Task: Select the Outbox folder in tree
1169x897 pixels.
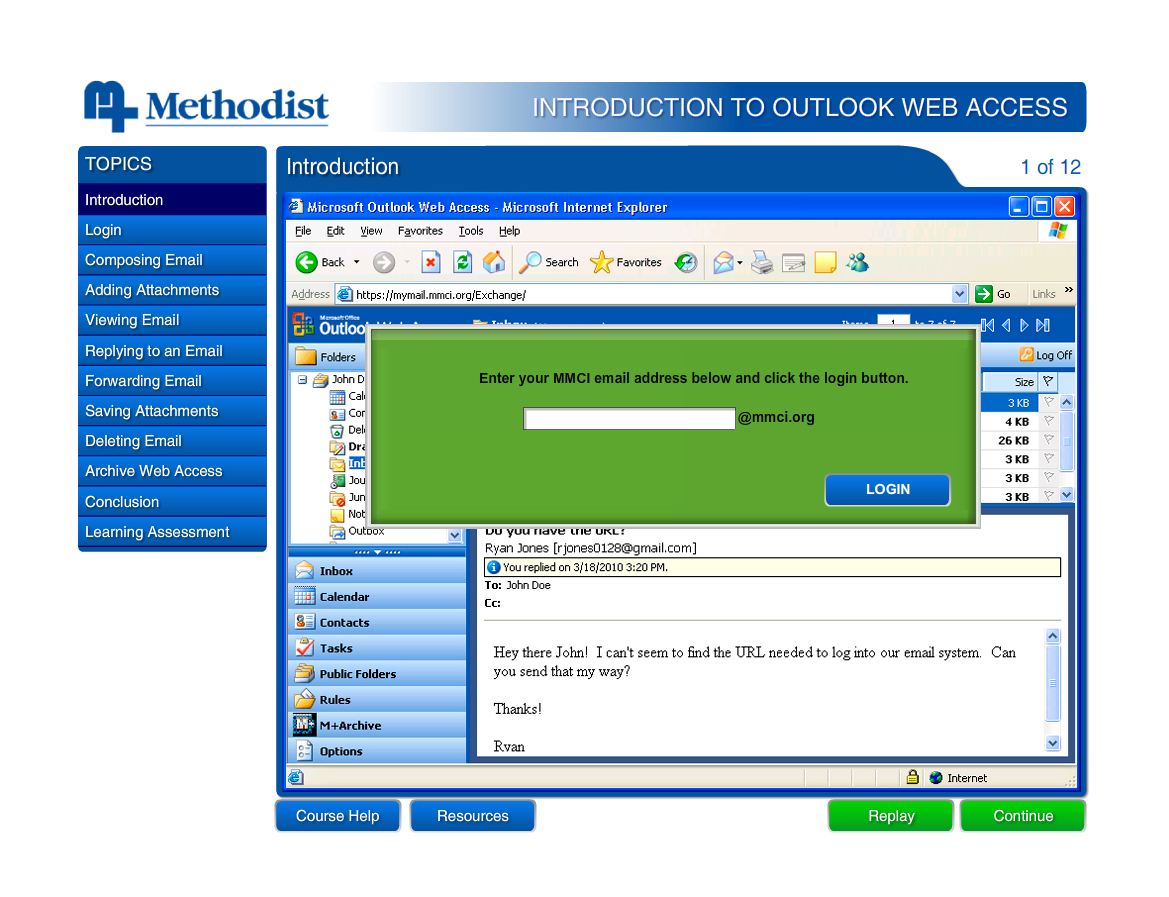Action: point(366,531)
